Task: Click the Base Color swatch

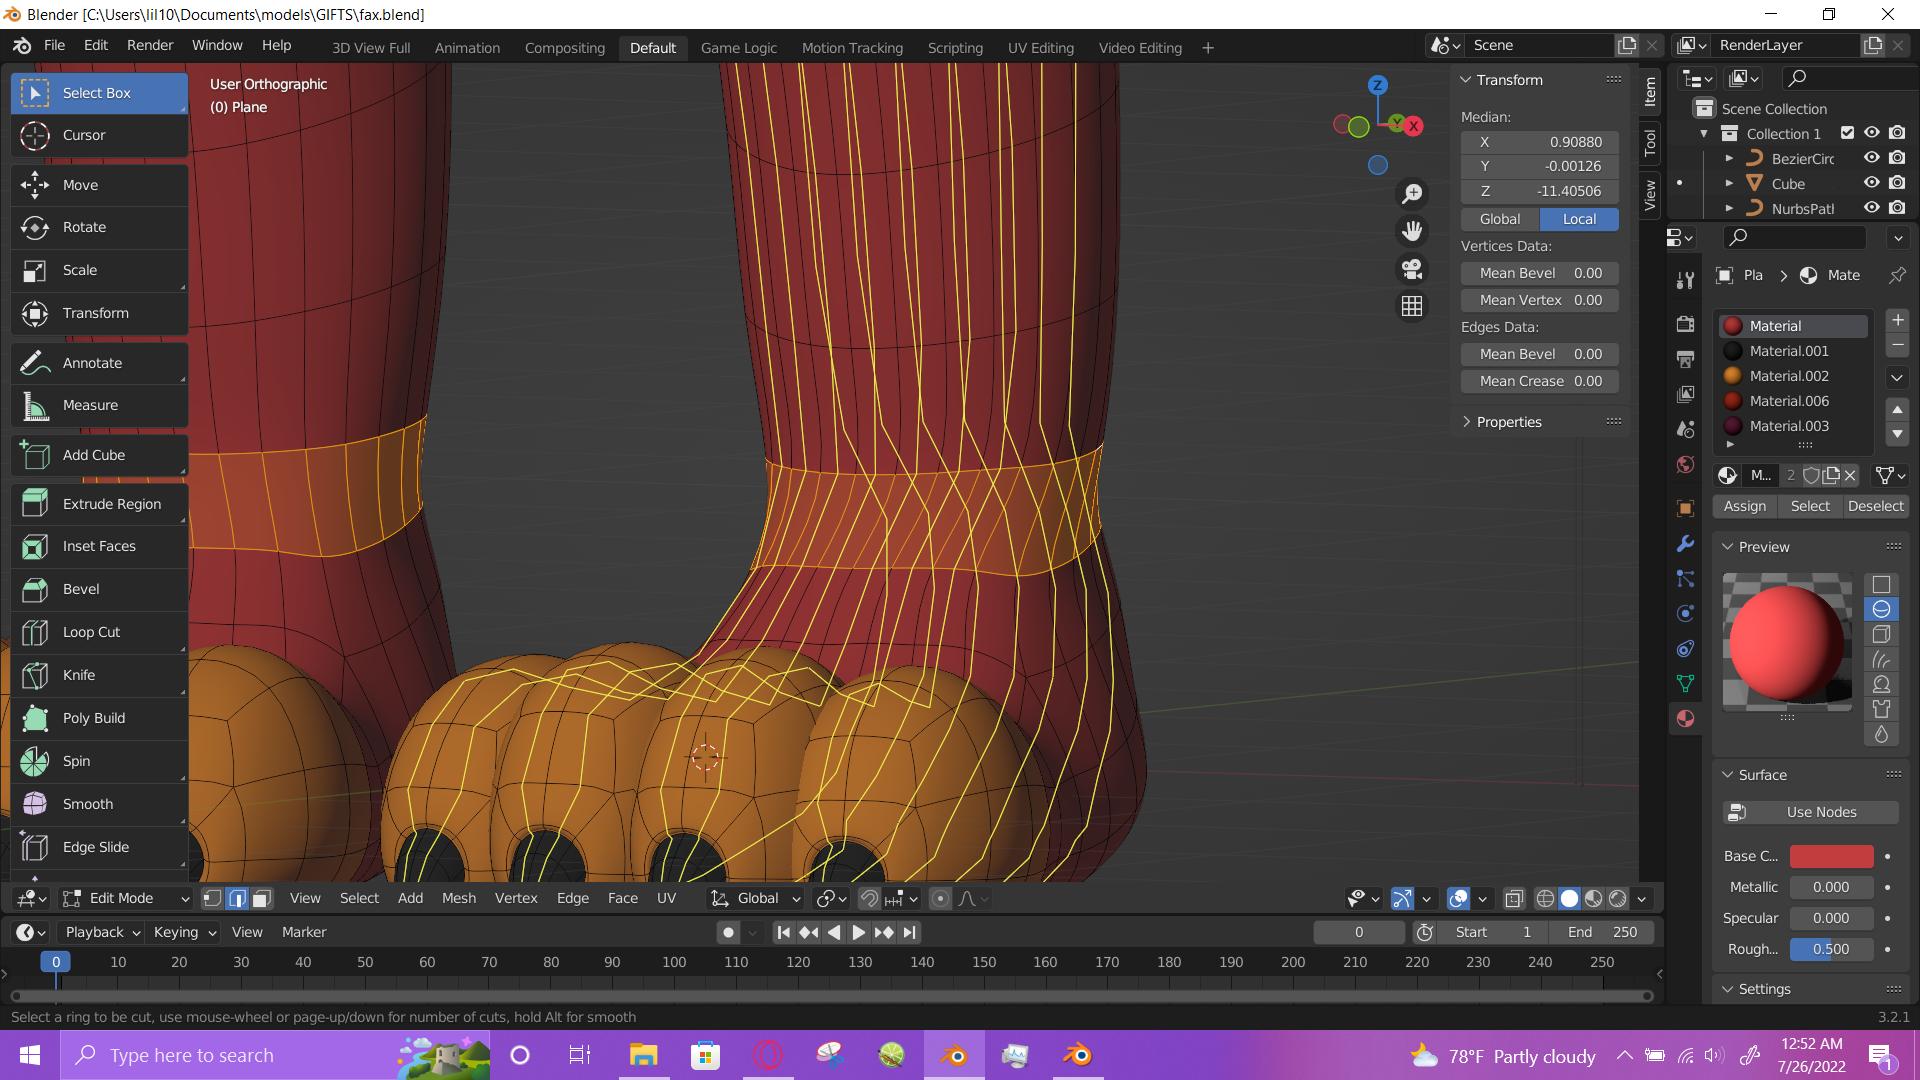Action: (x=1831, y=856)
